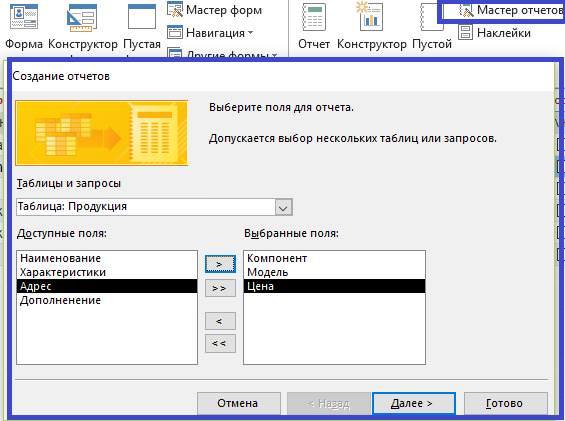This screenshot has width=565, height=421.
Task: Click Отмена to cancel wizard
Action: tap(239, 403)
